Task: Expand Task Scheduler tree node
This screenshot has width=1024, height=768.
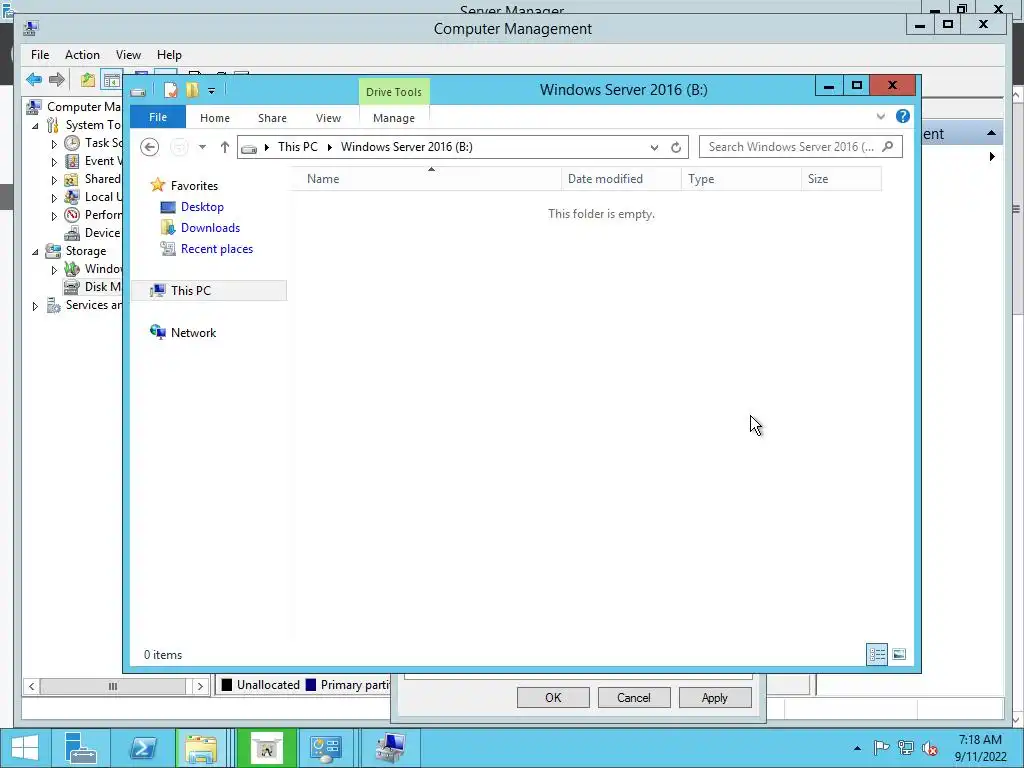Action: [x=54, y=144]
